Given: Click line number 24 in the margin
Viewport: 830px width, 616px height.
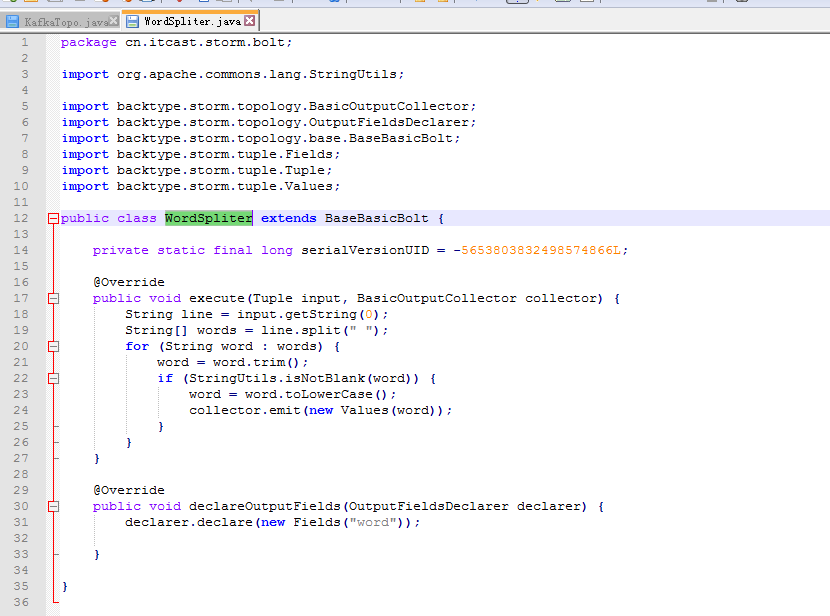Looking at the screenshot, I should coord(21,410).
